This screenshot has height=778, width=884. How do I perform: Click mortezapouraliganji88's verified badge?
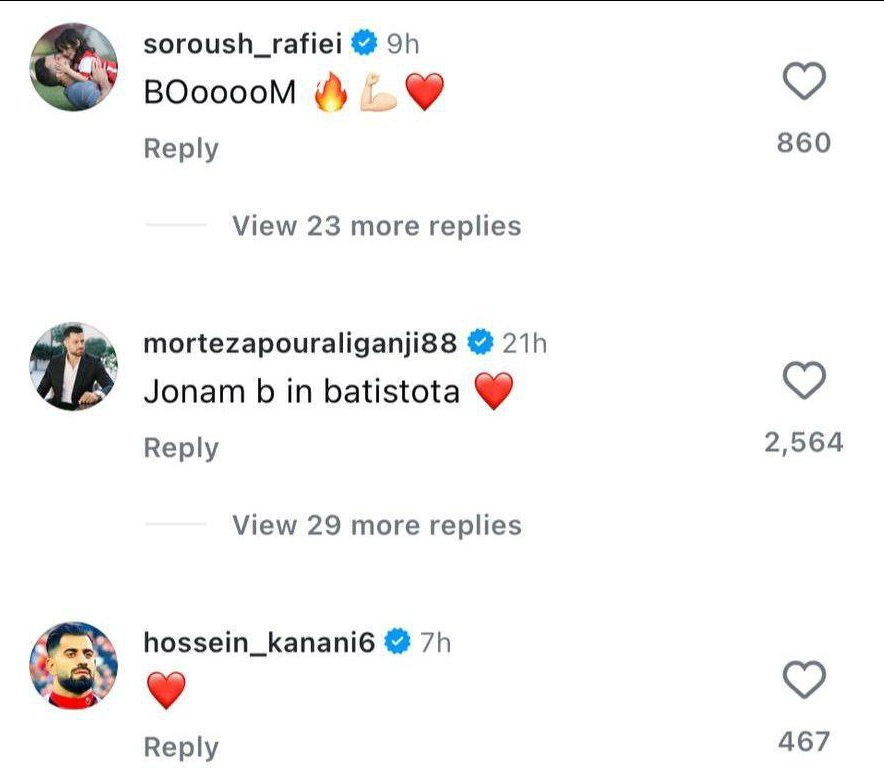click(482, 344)
